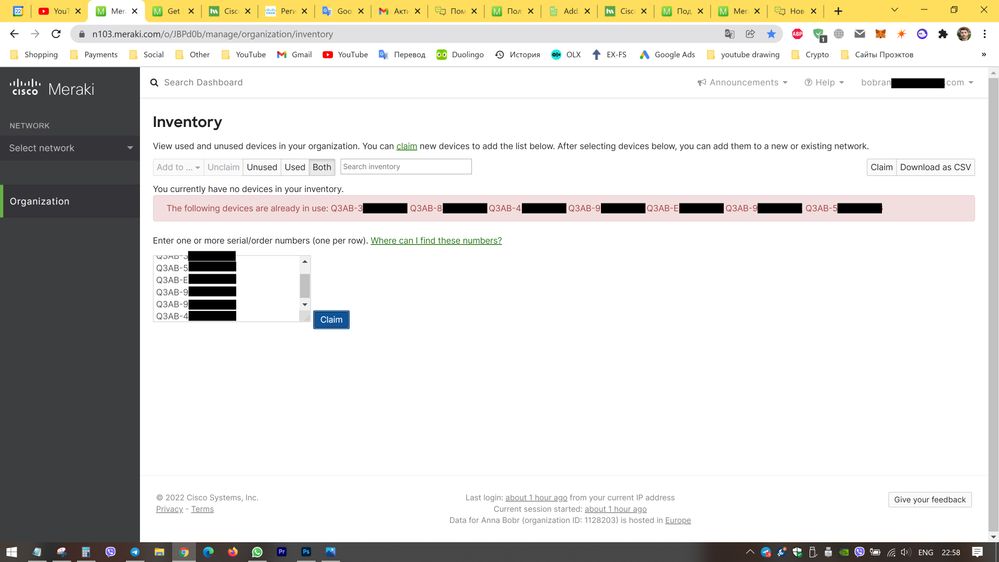Viewport: 999px width, 562px height.
Task: Open the Crypto bookmarks folder
Action: coord(810,55)
